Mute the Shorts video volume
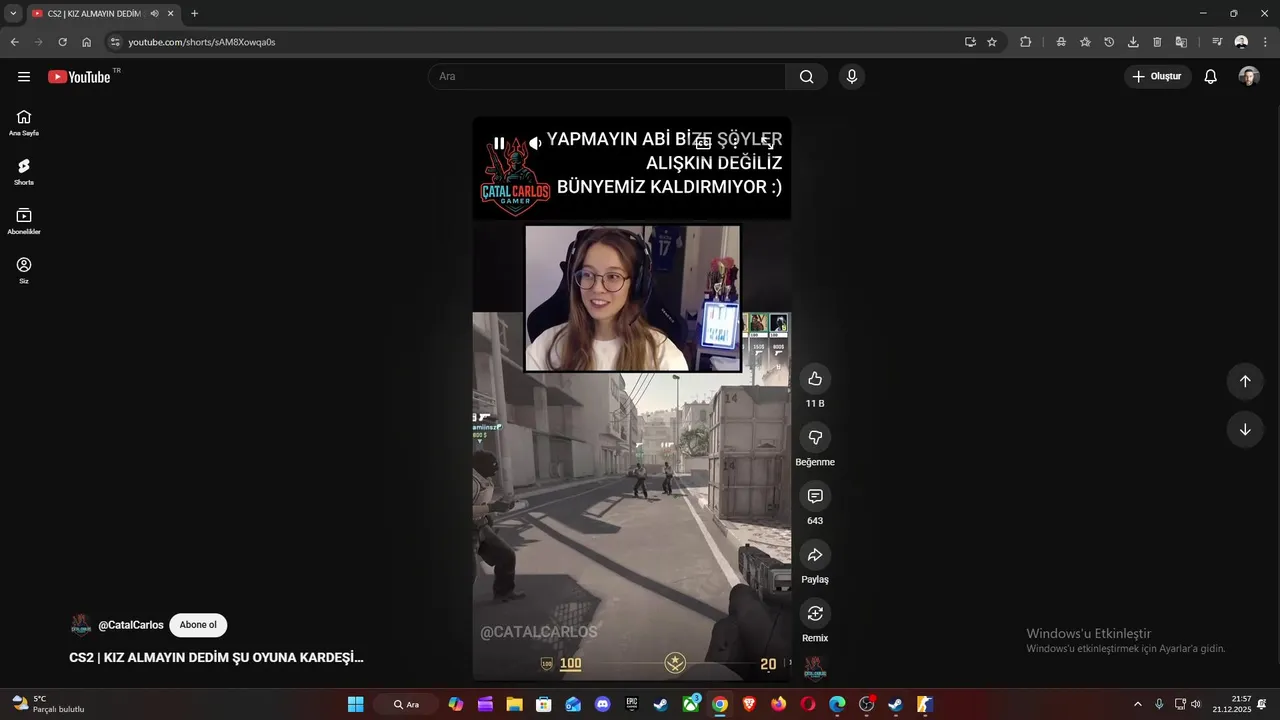The image size is (1280, 720). click(x=535, y=143)
